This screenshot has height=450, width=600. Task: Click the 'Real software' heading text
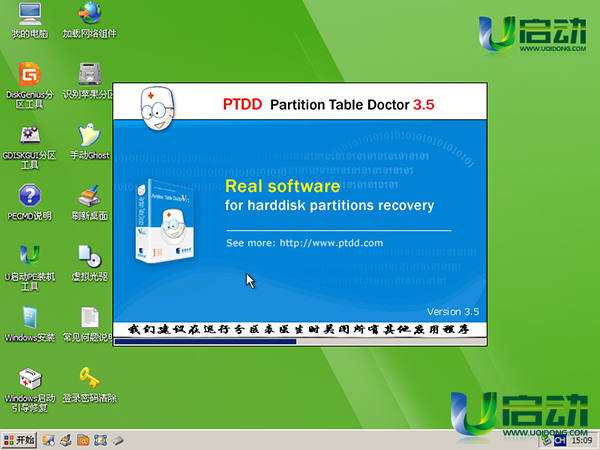(282, 186)
